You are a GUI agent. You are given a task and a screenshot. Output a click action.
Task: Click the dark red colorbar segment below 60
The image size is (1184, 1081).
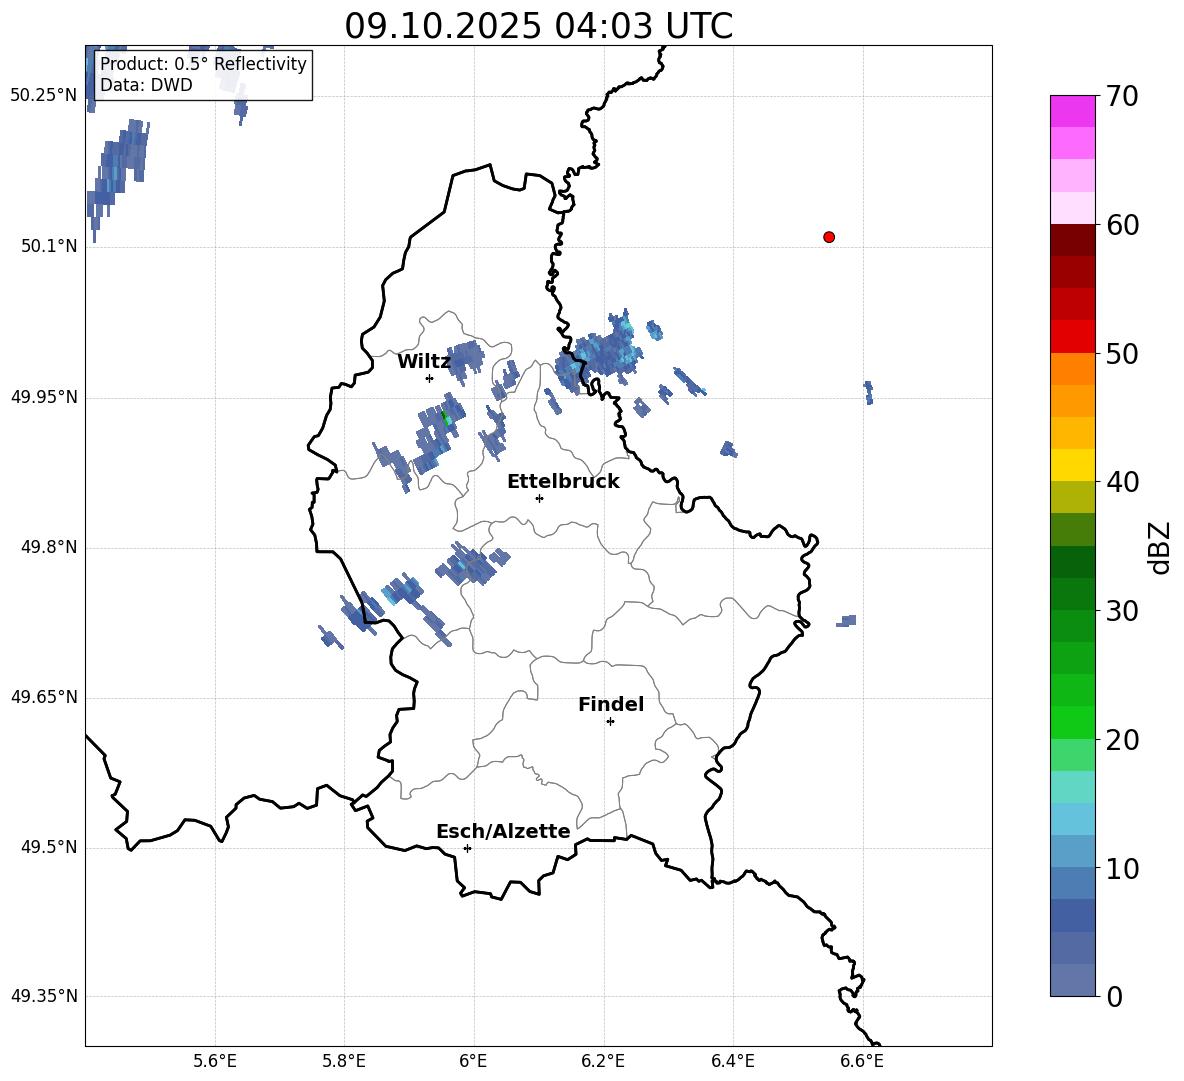(1072, 240)
